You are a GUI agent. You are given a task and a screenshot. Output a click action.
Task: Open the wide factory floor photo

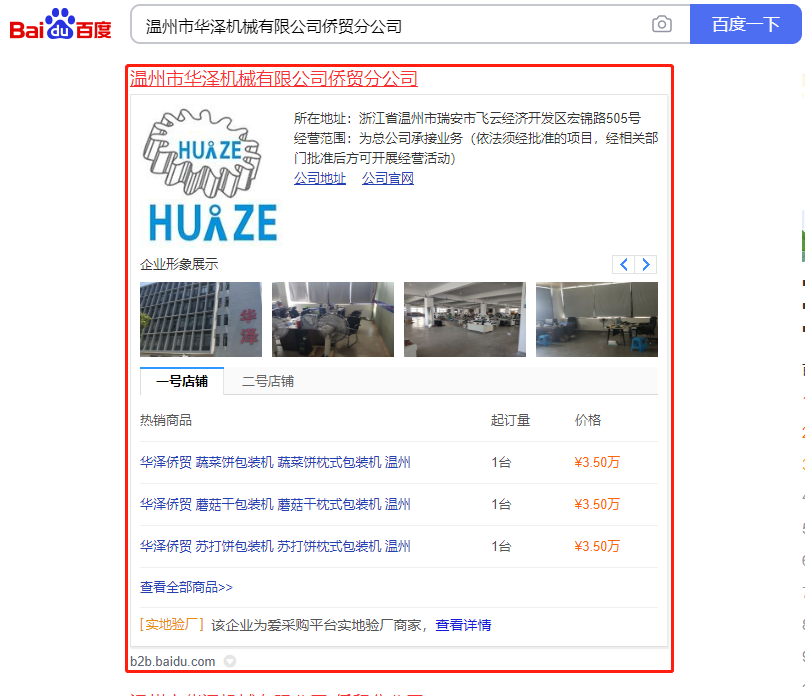click(465, 319)
